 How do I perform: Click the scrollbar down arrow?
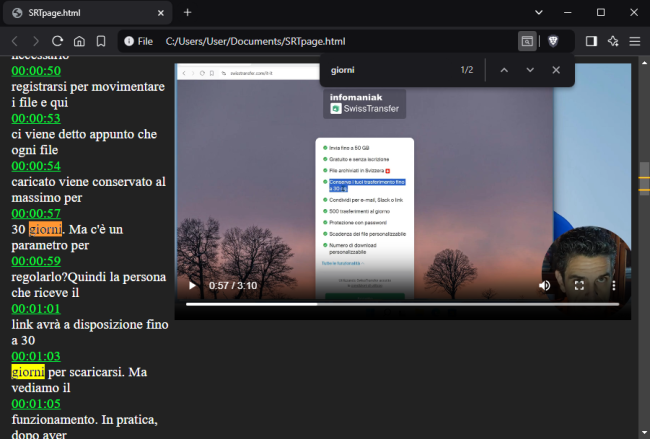644,434
